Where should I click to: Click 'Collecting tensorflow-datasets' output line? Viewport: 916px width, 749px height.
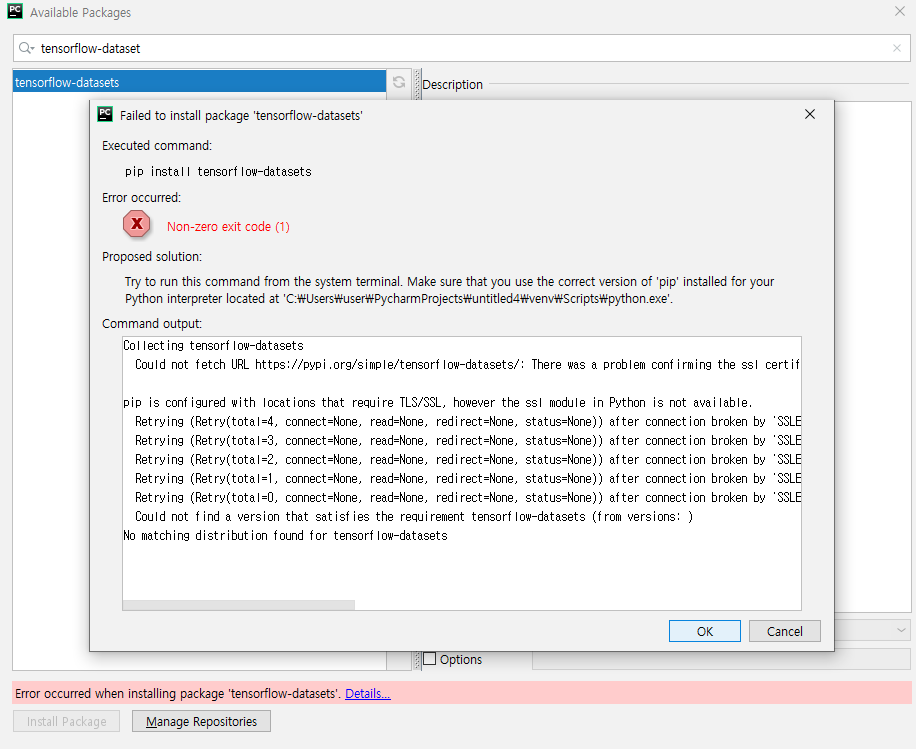pyautogui.click(x=213, y=345)
